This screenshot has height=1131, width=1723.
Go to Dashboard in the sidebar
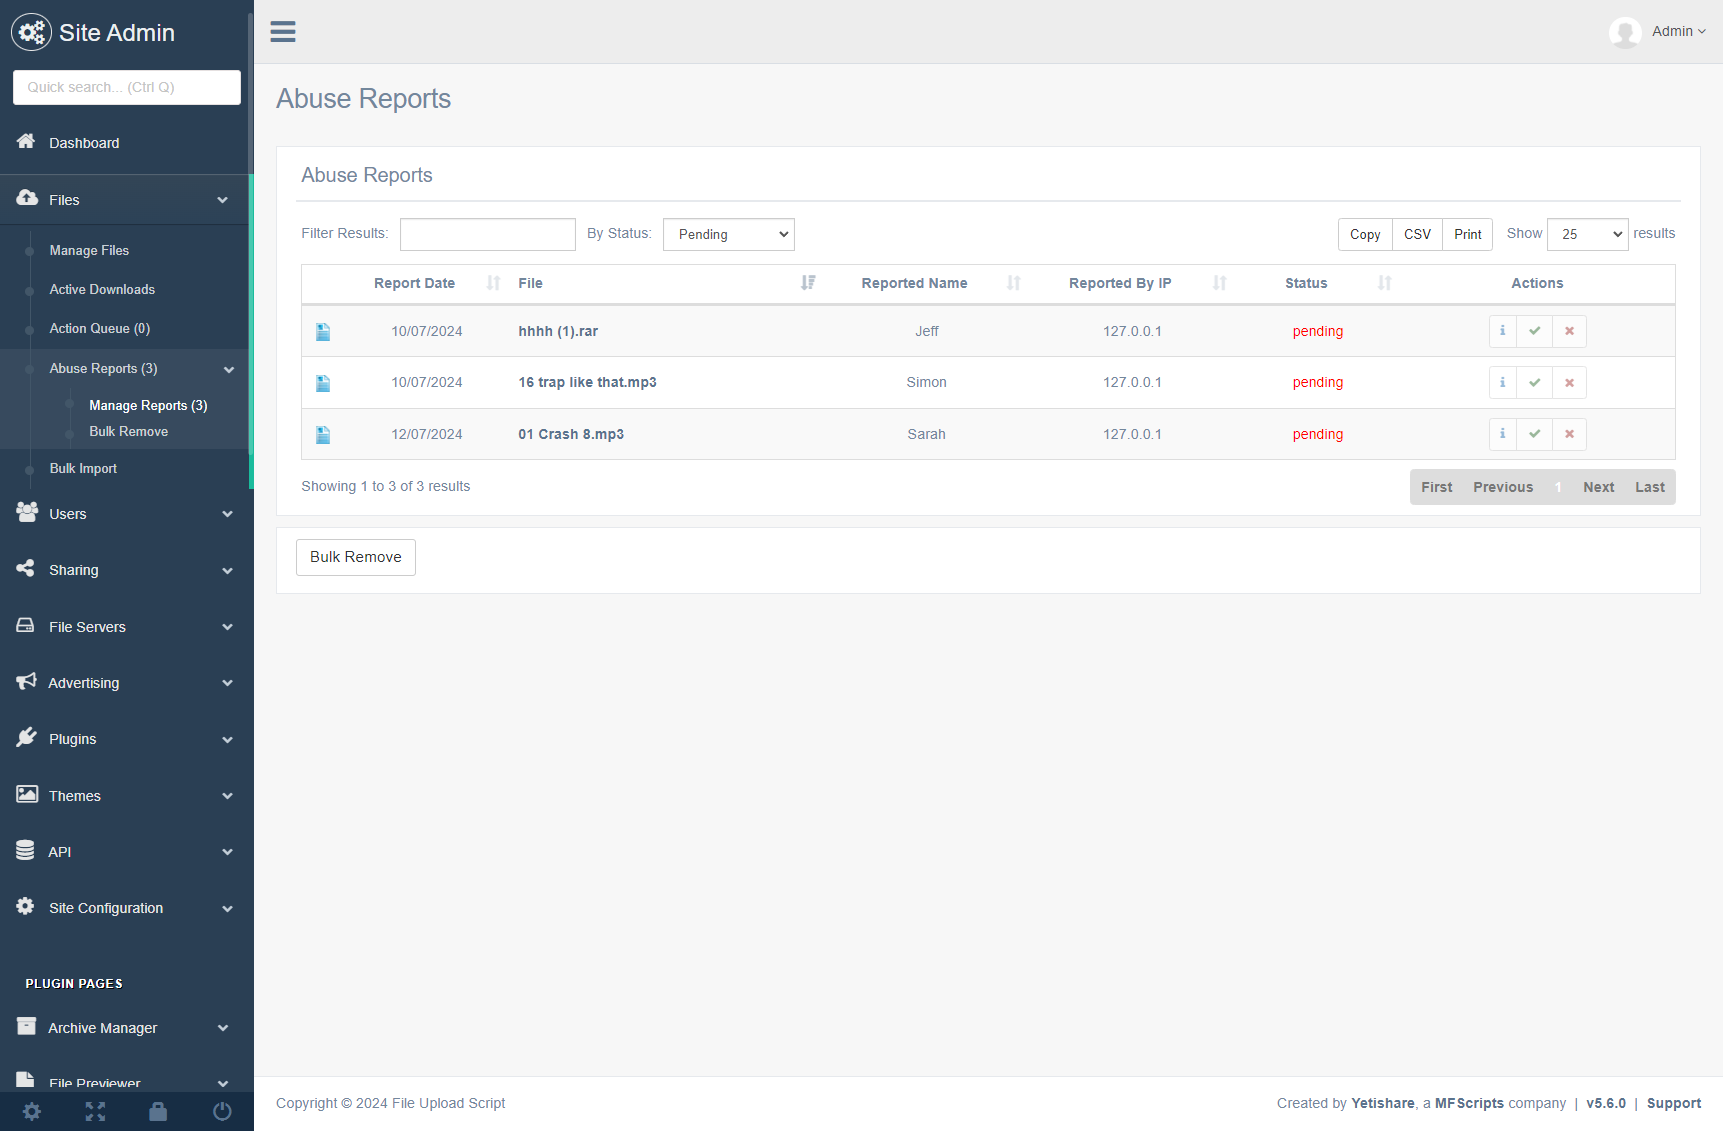[x=84, y=143]
